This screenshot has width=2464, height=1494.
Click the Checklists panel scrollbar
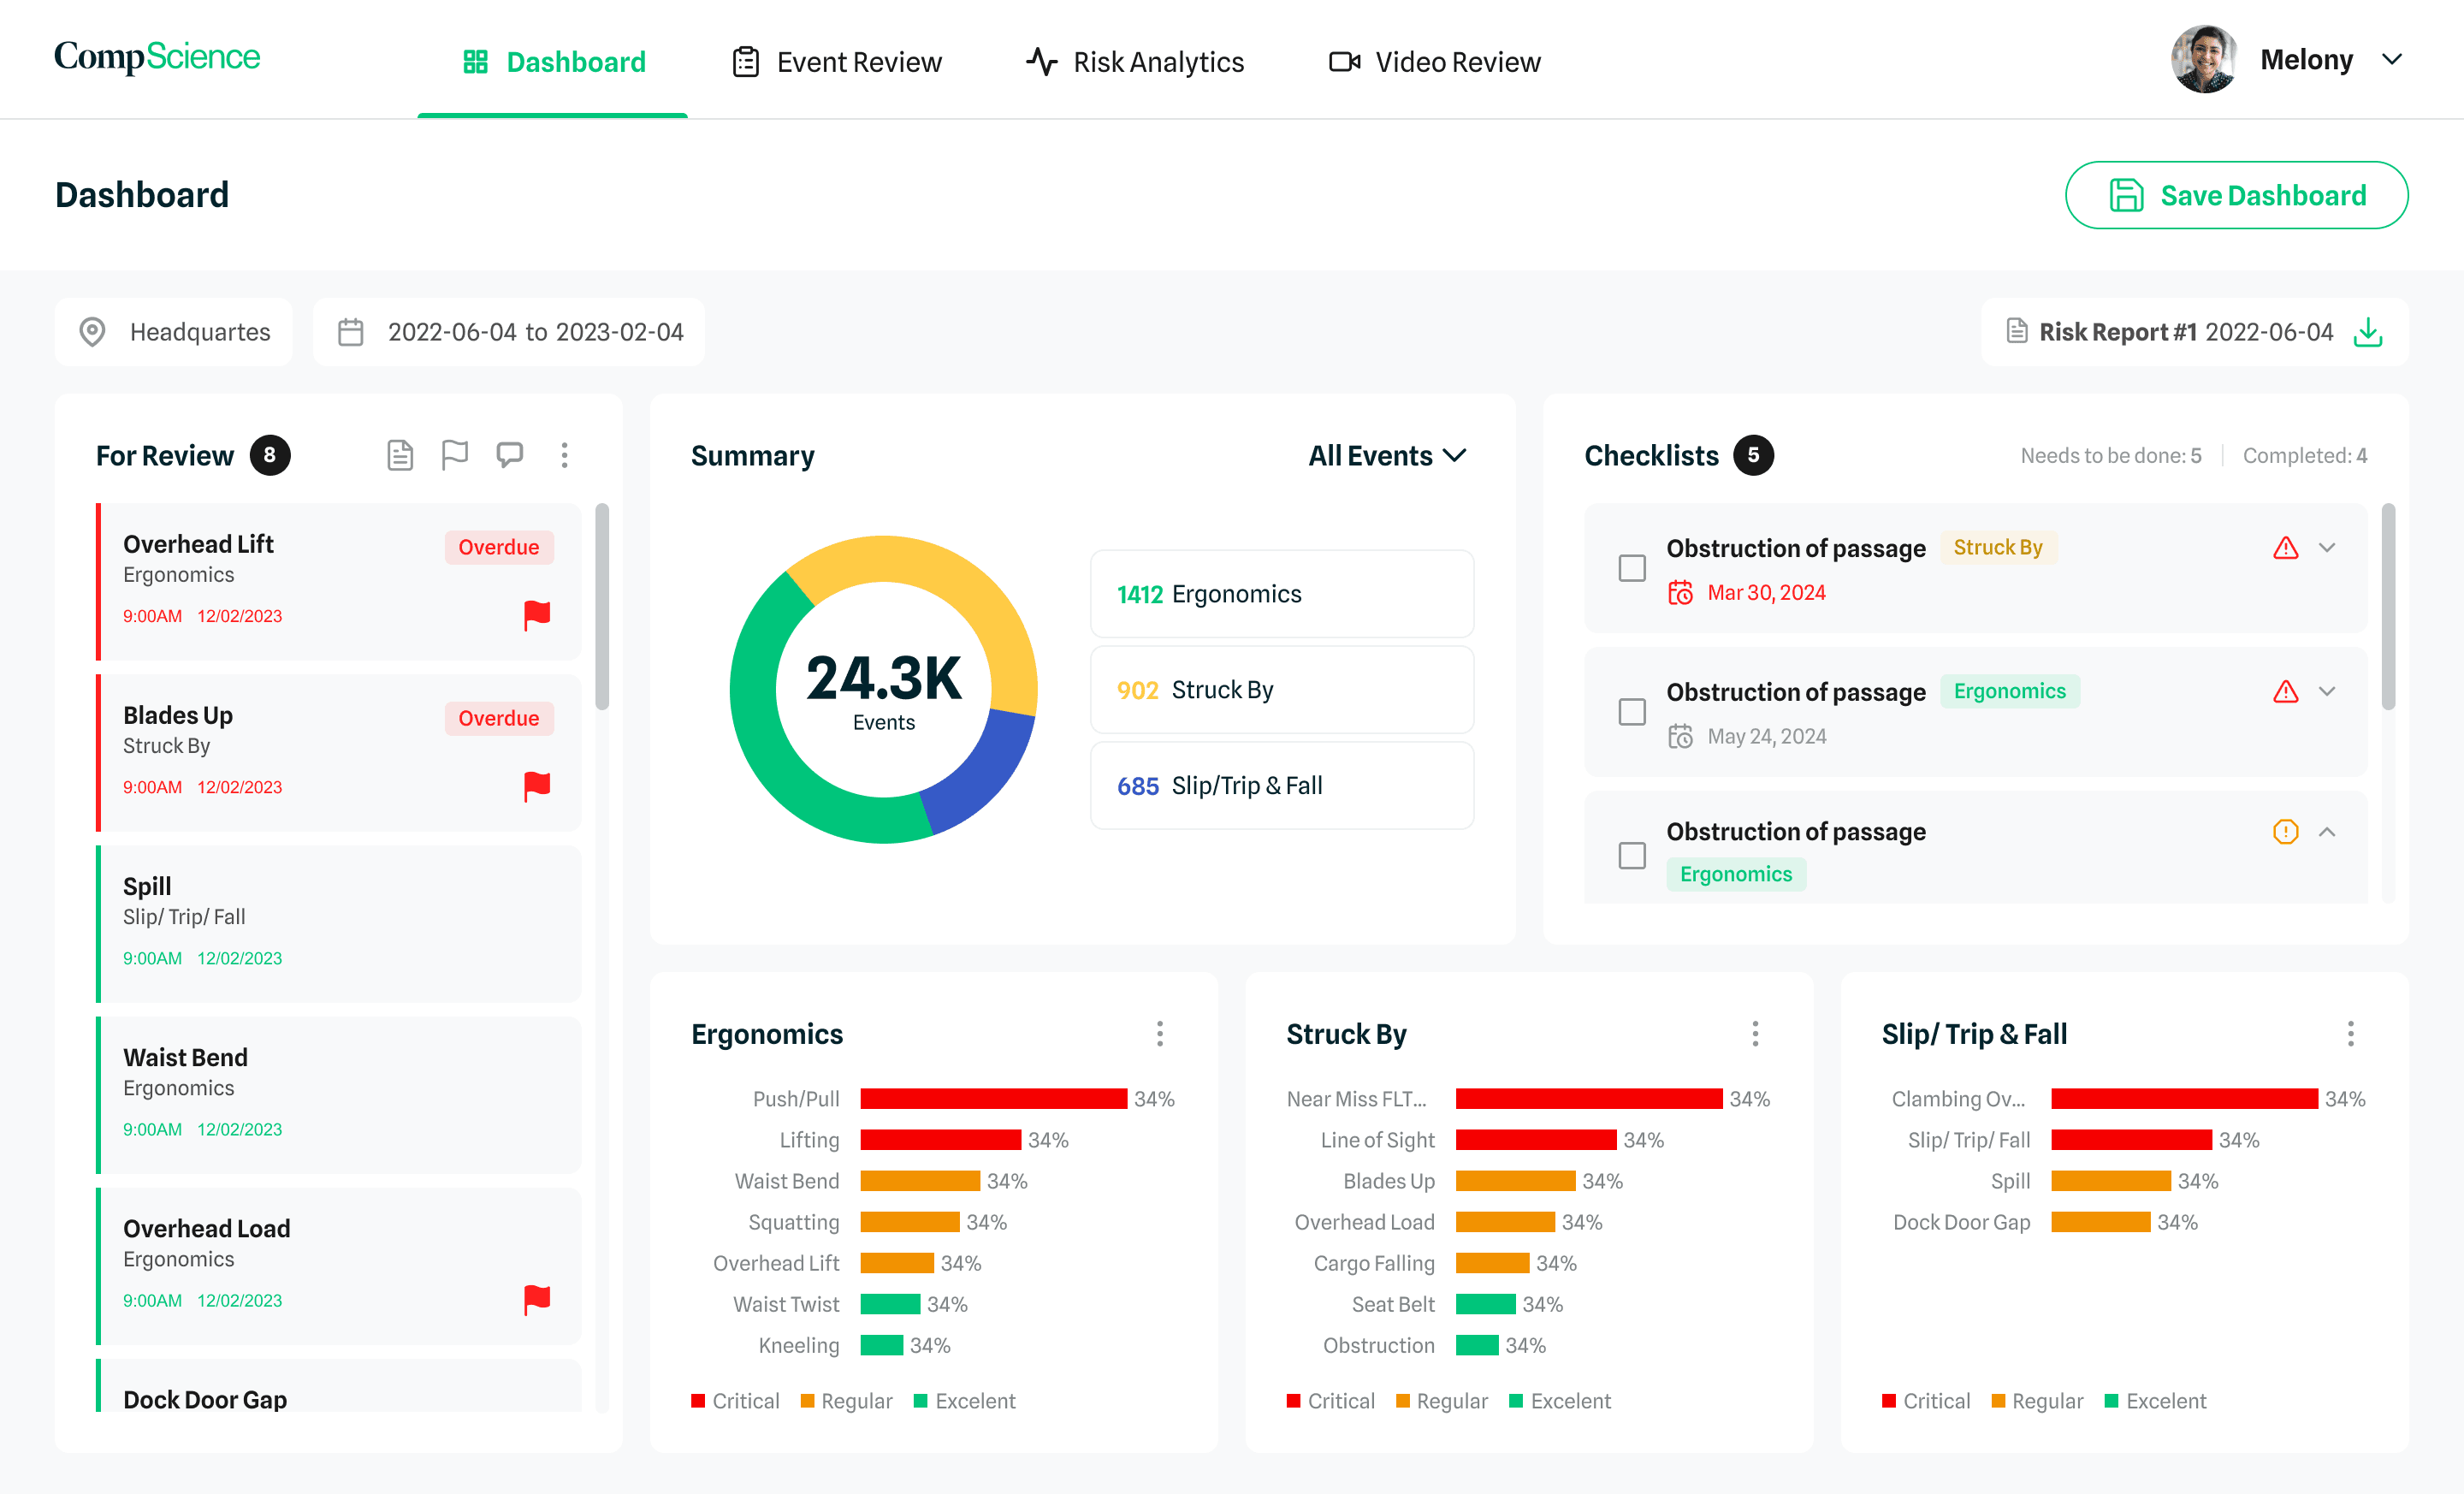(x=2388, y=606)
